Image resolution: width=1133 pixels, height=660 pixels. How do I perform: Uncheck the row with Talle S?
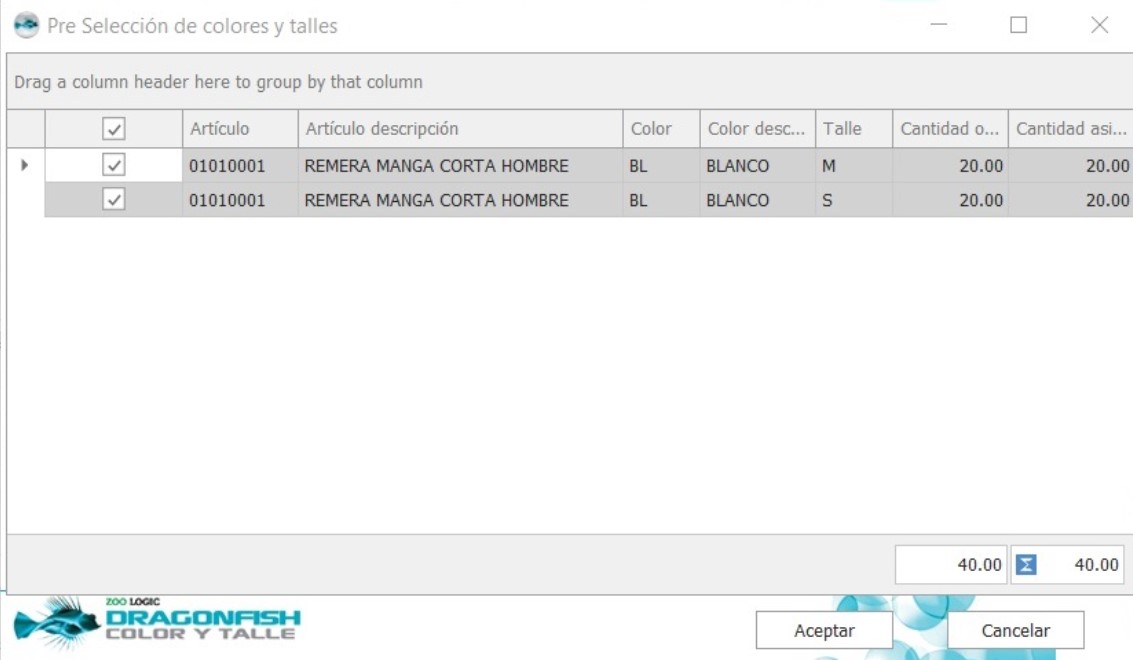pyautogui.click(x=116, y=198)
